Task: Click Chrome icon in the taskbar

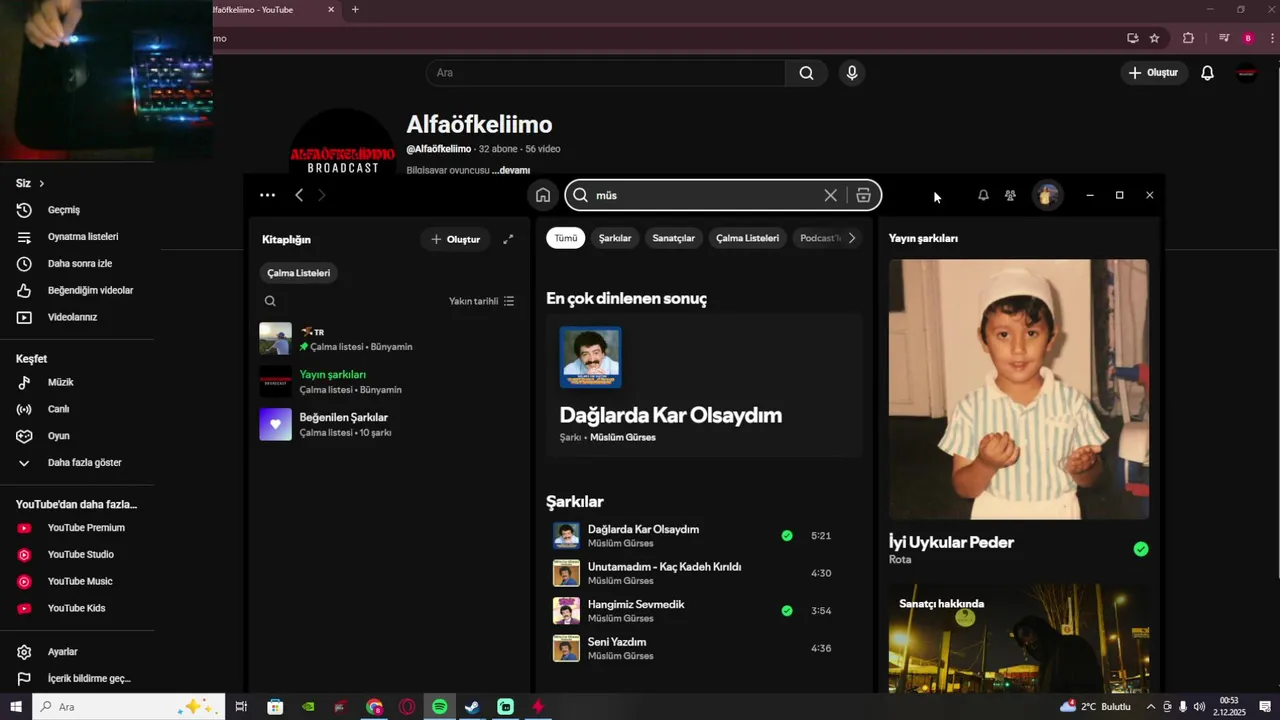Action: [374, 707]
